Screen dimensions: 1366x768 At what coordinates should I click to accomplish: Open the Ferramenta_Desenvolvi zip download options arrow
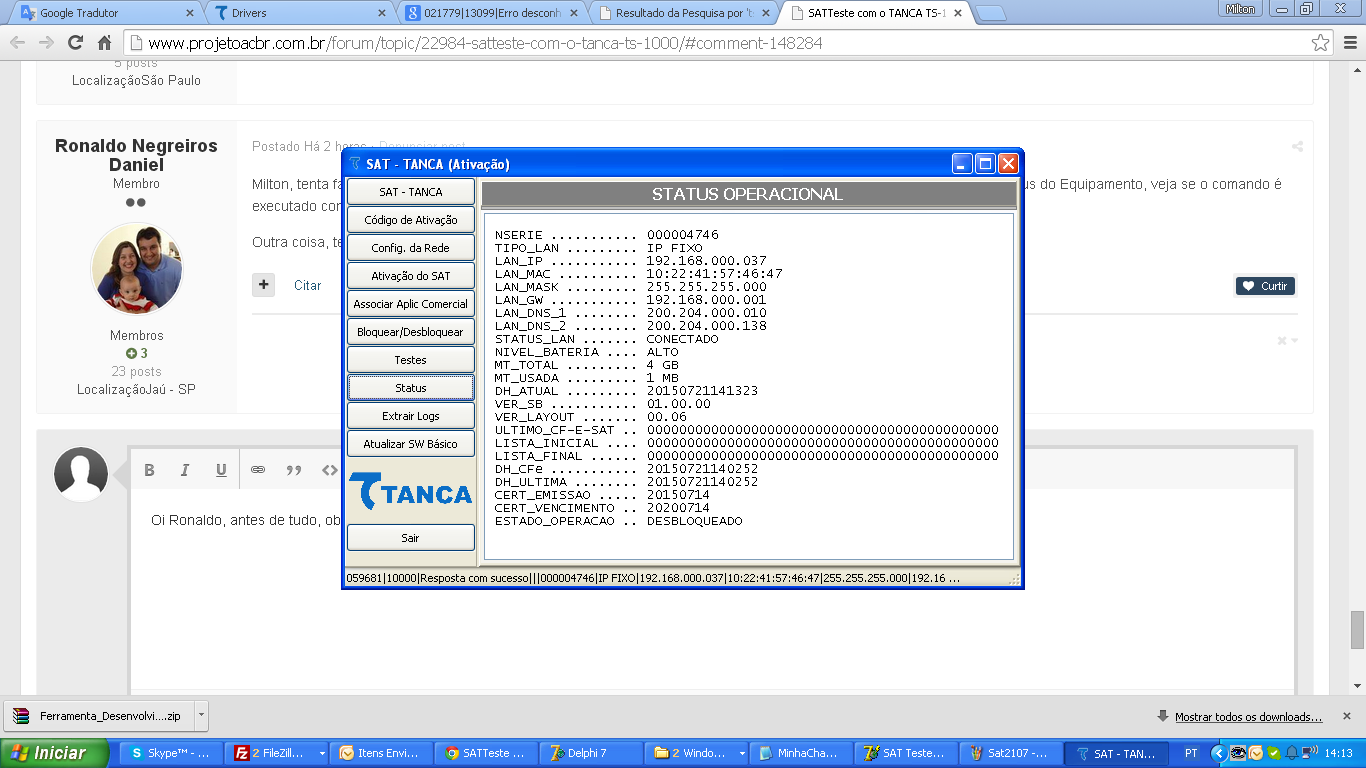[x=201, y=716]
